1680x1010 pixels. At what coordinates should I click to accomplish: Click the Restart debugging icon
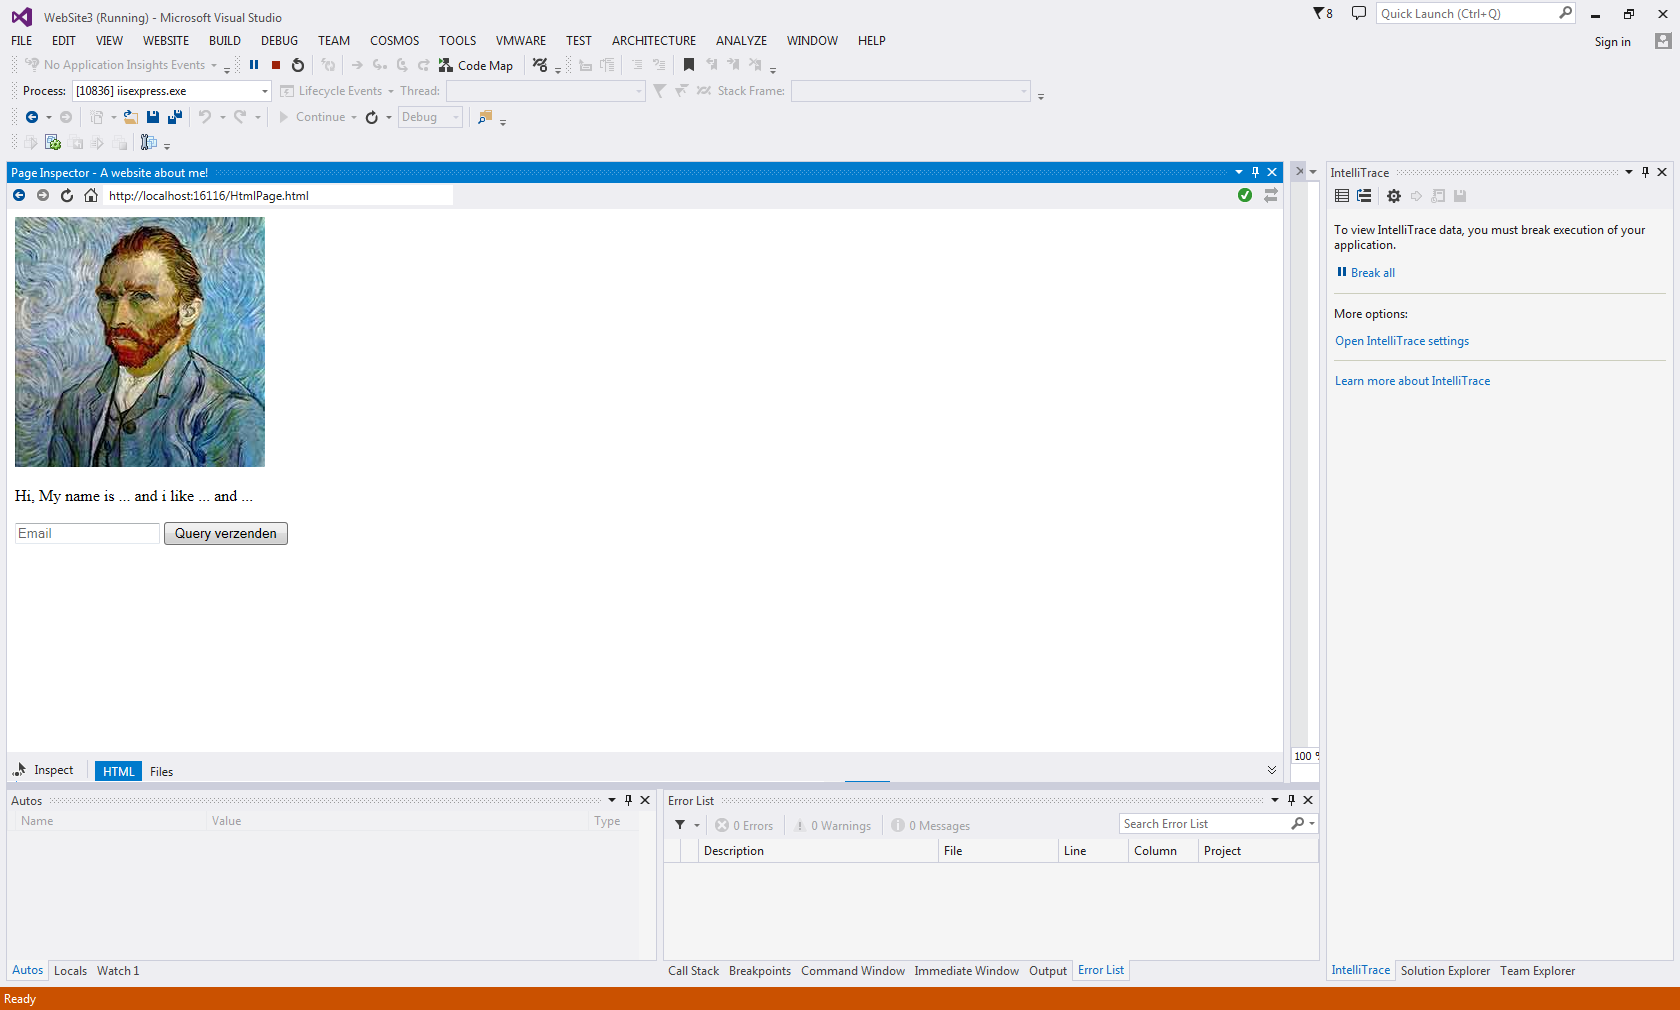click(297, 64)
